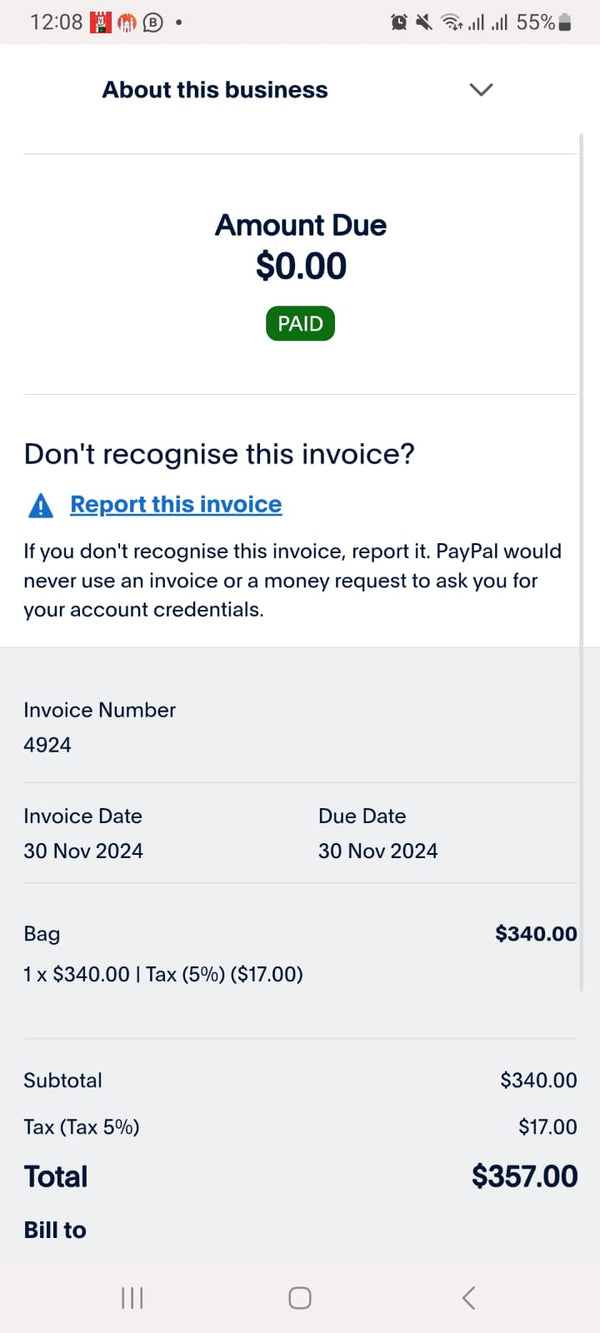Tap the Wi-Fi signal status icon
The height and width of the screenshot is (1333, 600).
[452, 22]
